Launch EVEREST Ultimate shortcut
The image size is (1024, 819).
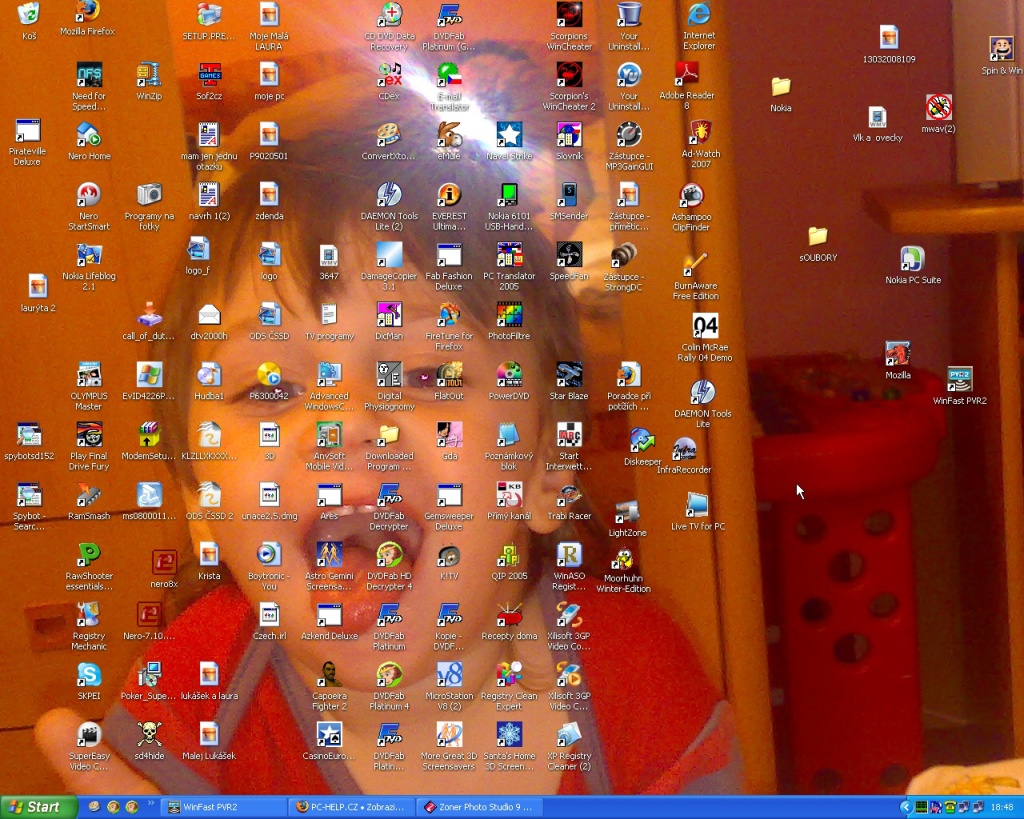tap(449, 206)
